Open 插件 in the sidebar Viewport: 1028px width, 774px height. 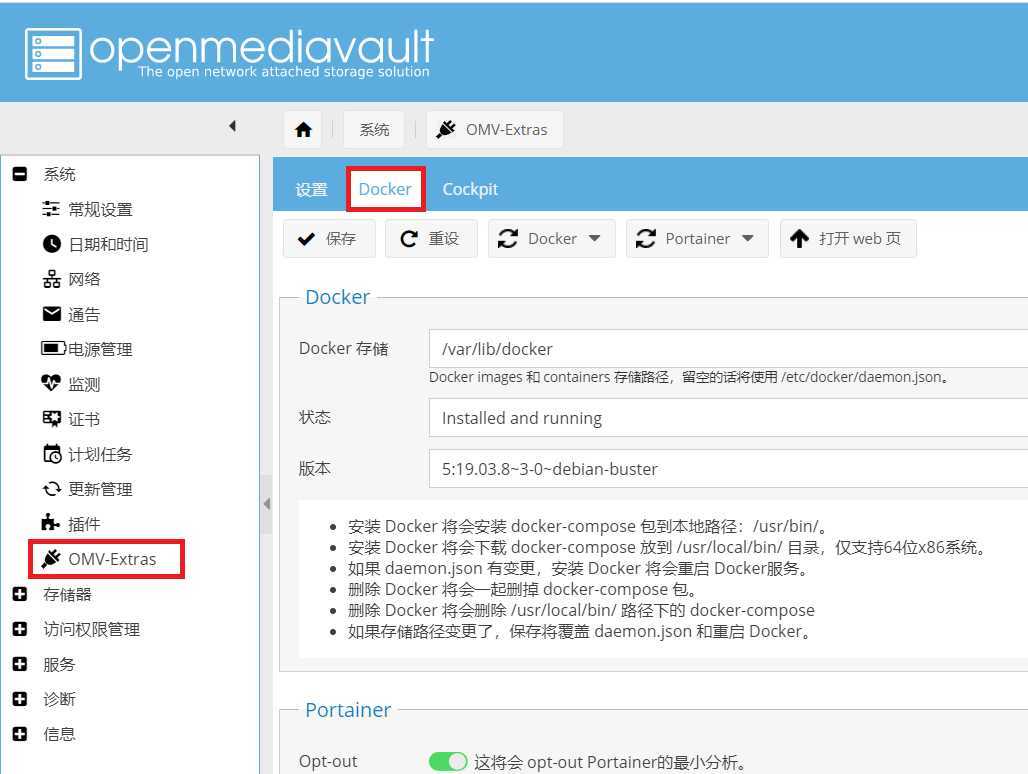click(x=84, y=524)
